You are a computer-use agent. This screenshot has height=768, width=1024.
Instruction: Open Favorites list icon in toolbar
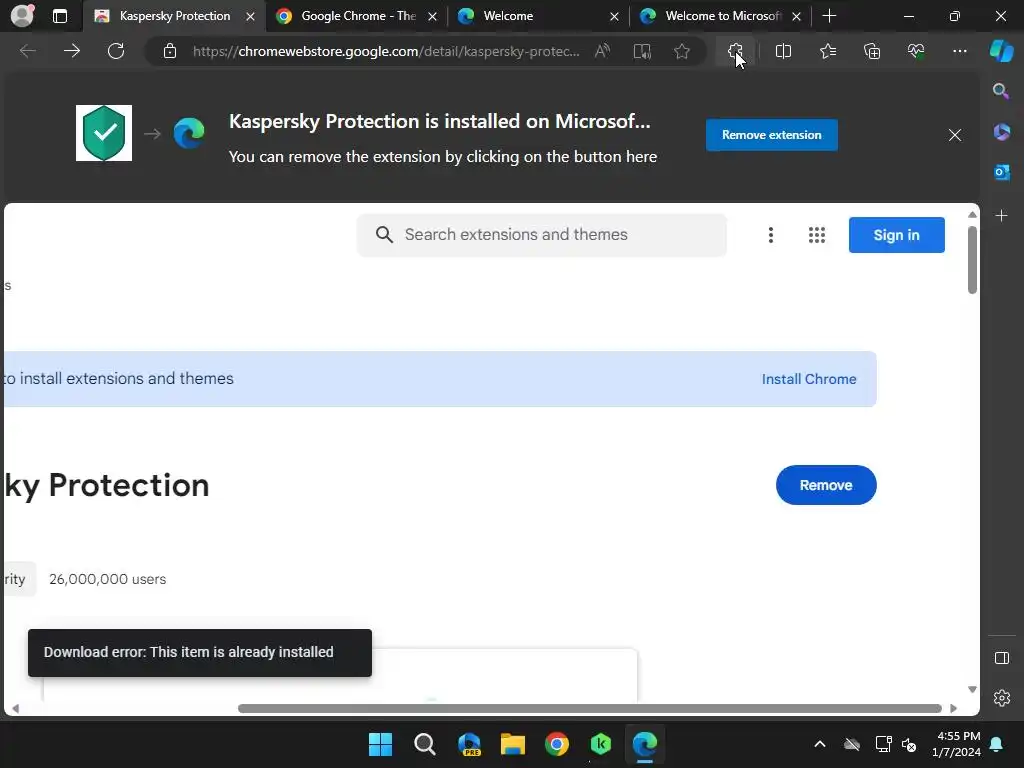(827, 51)
